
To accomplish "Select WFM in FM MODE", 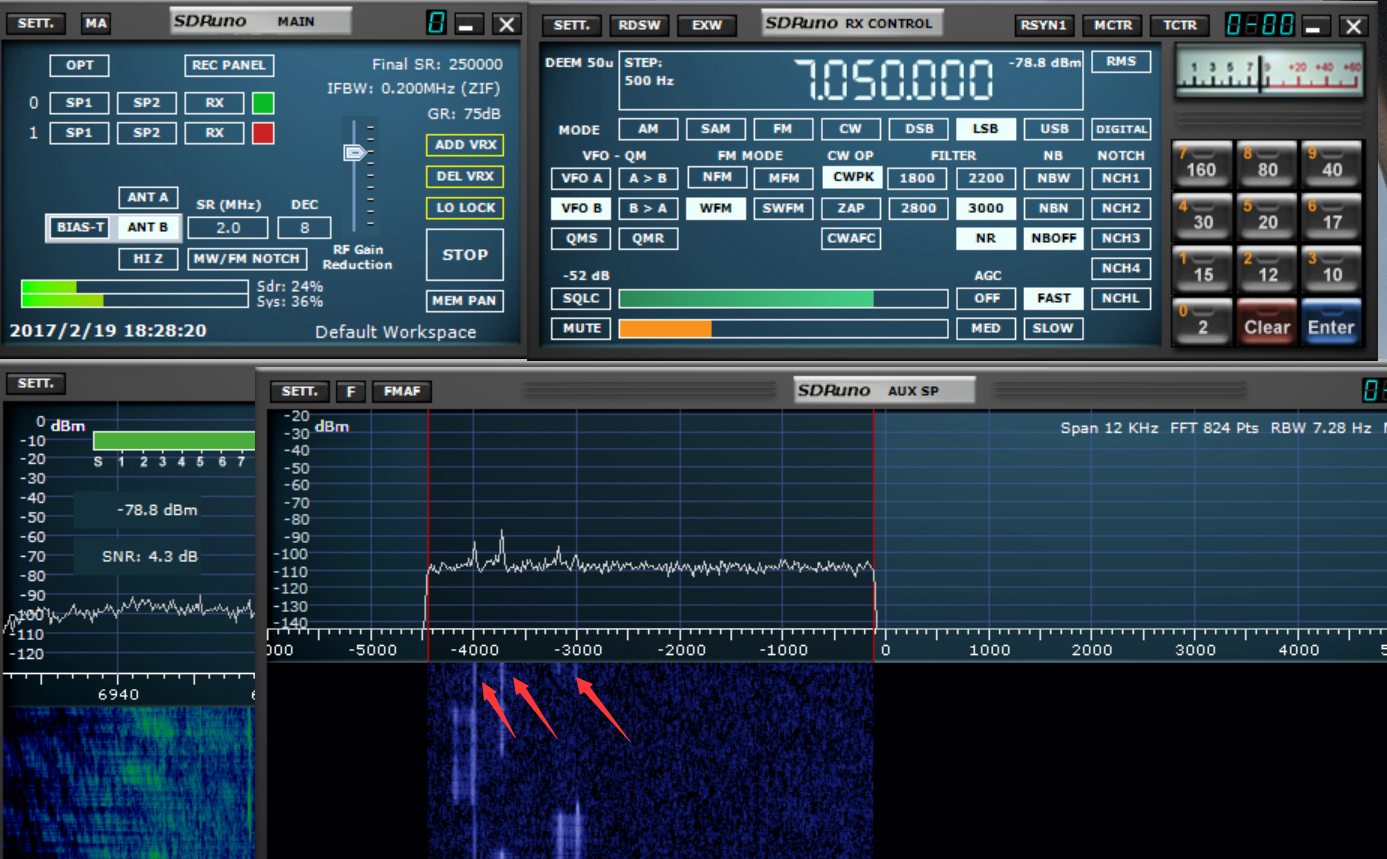I will [x=716, y=208].
